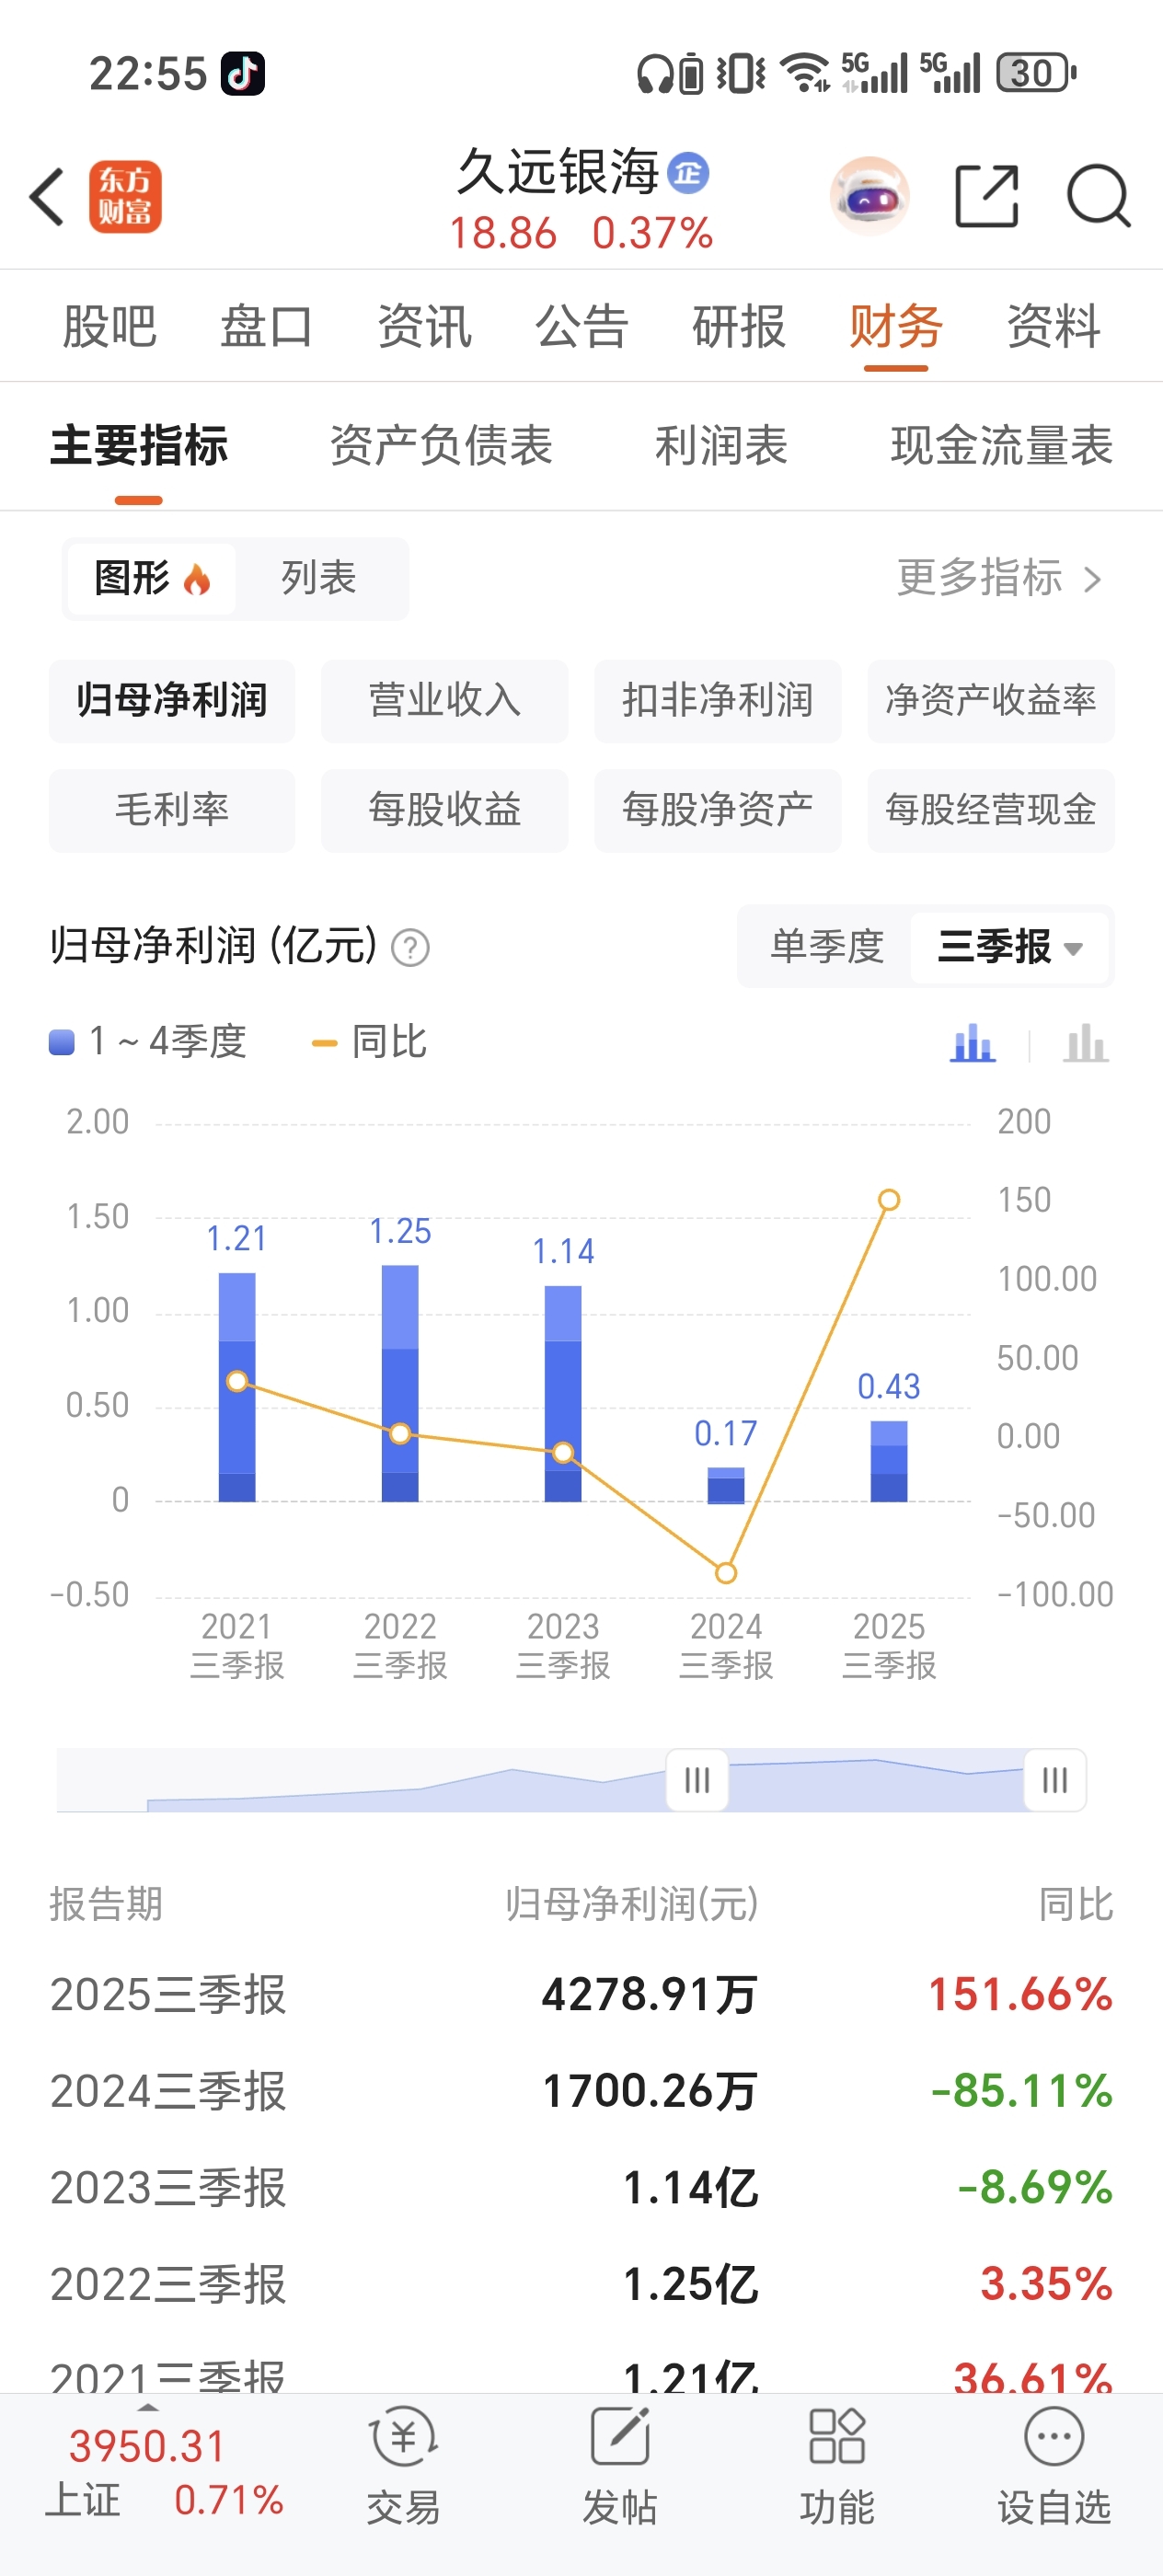The width and height of the screenshot is (1163, 2576).
Task: Open 更多指标 for more indicators
Action: click(999, 578)
